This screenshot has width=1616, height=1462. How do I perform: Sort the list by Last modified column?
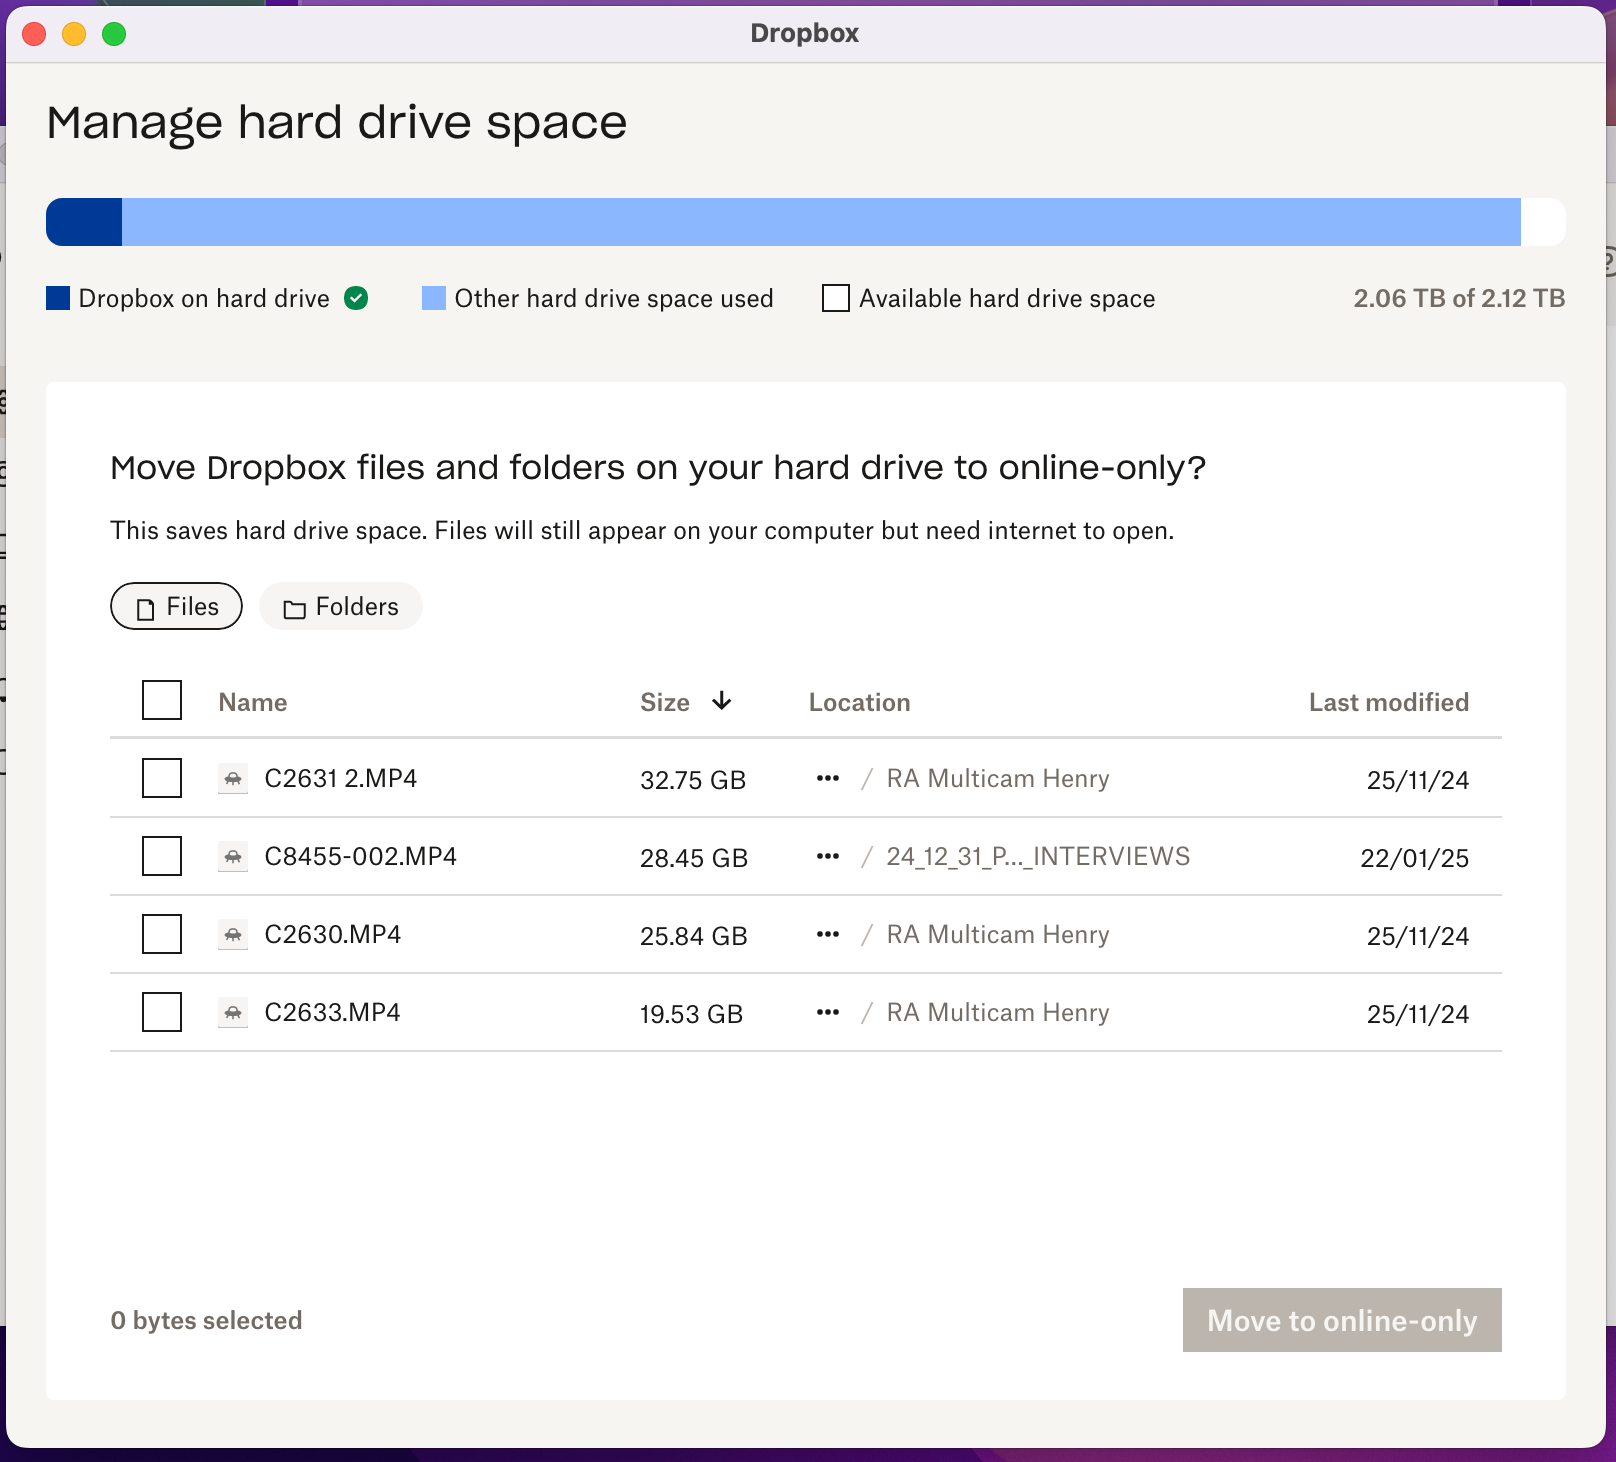[x=1388, y=703]
